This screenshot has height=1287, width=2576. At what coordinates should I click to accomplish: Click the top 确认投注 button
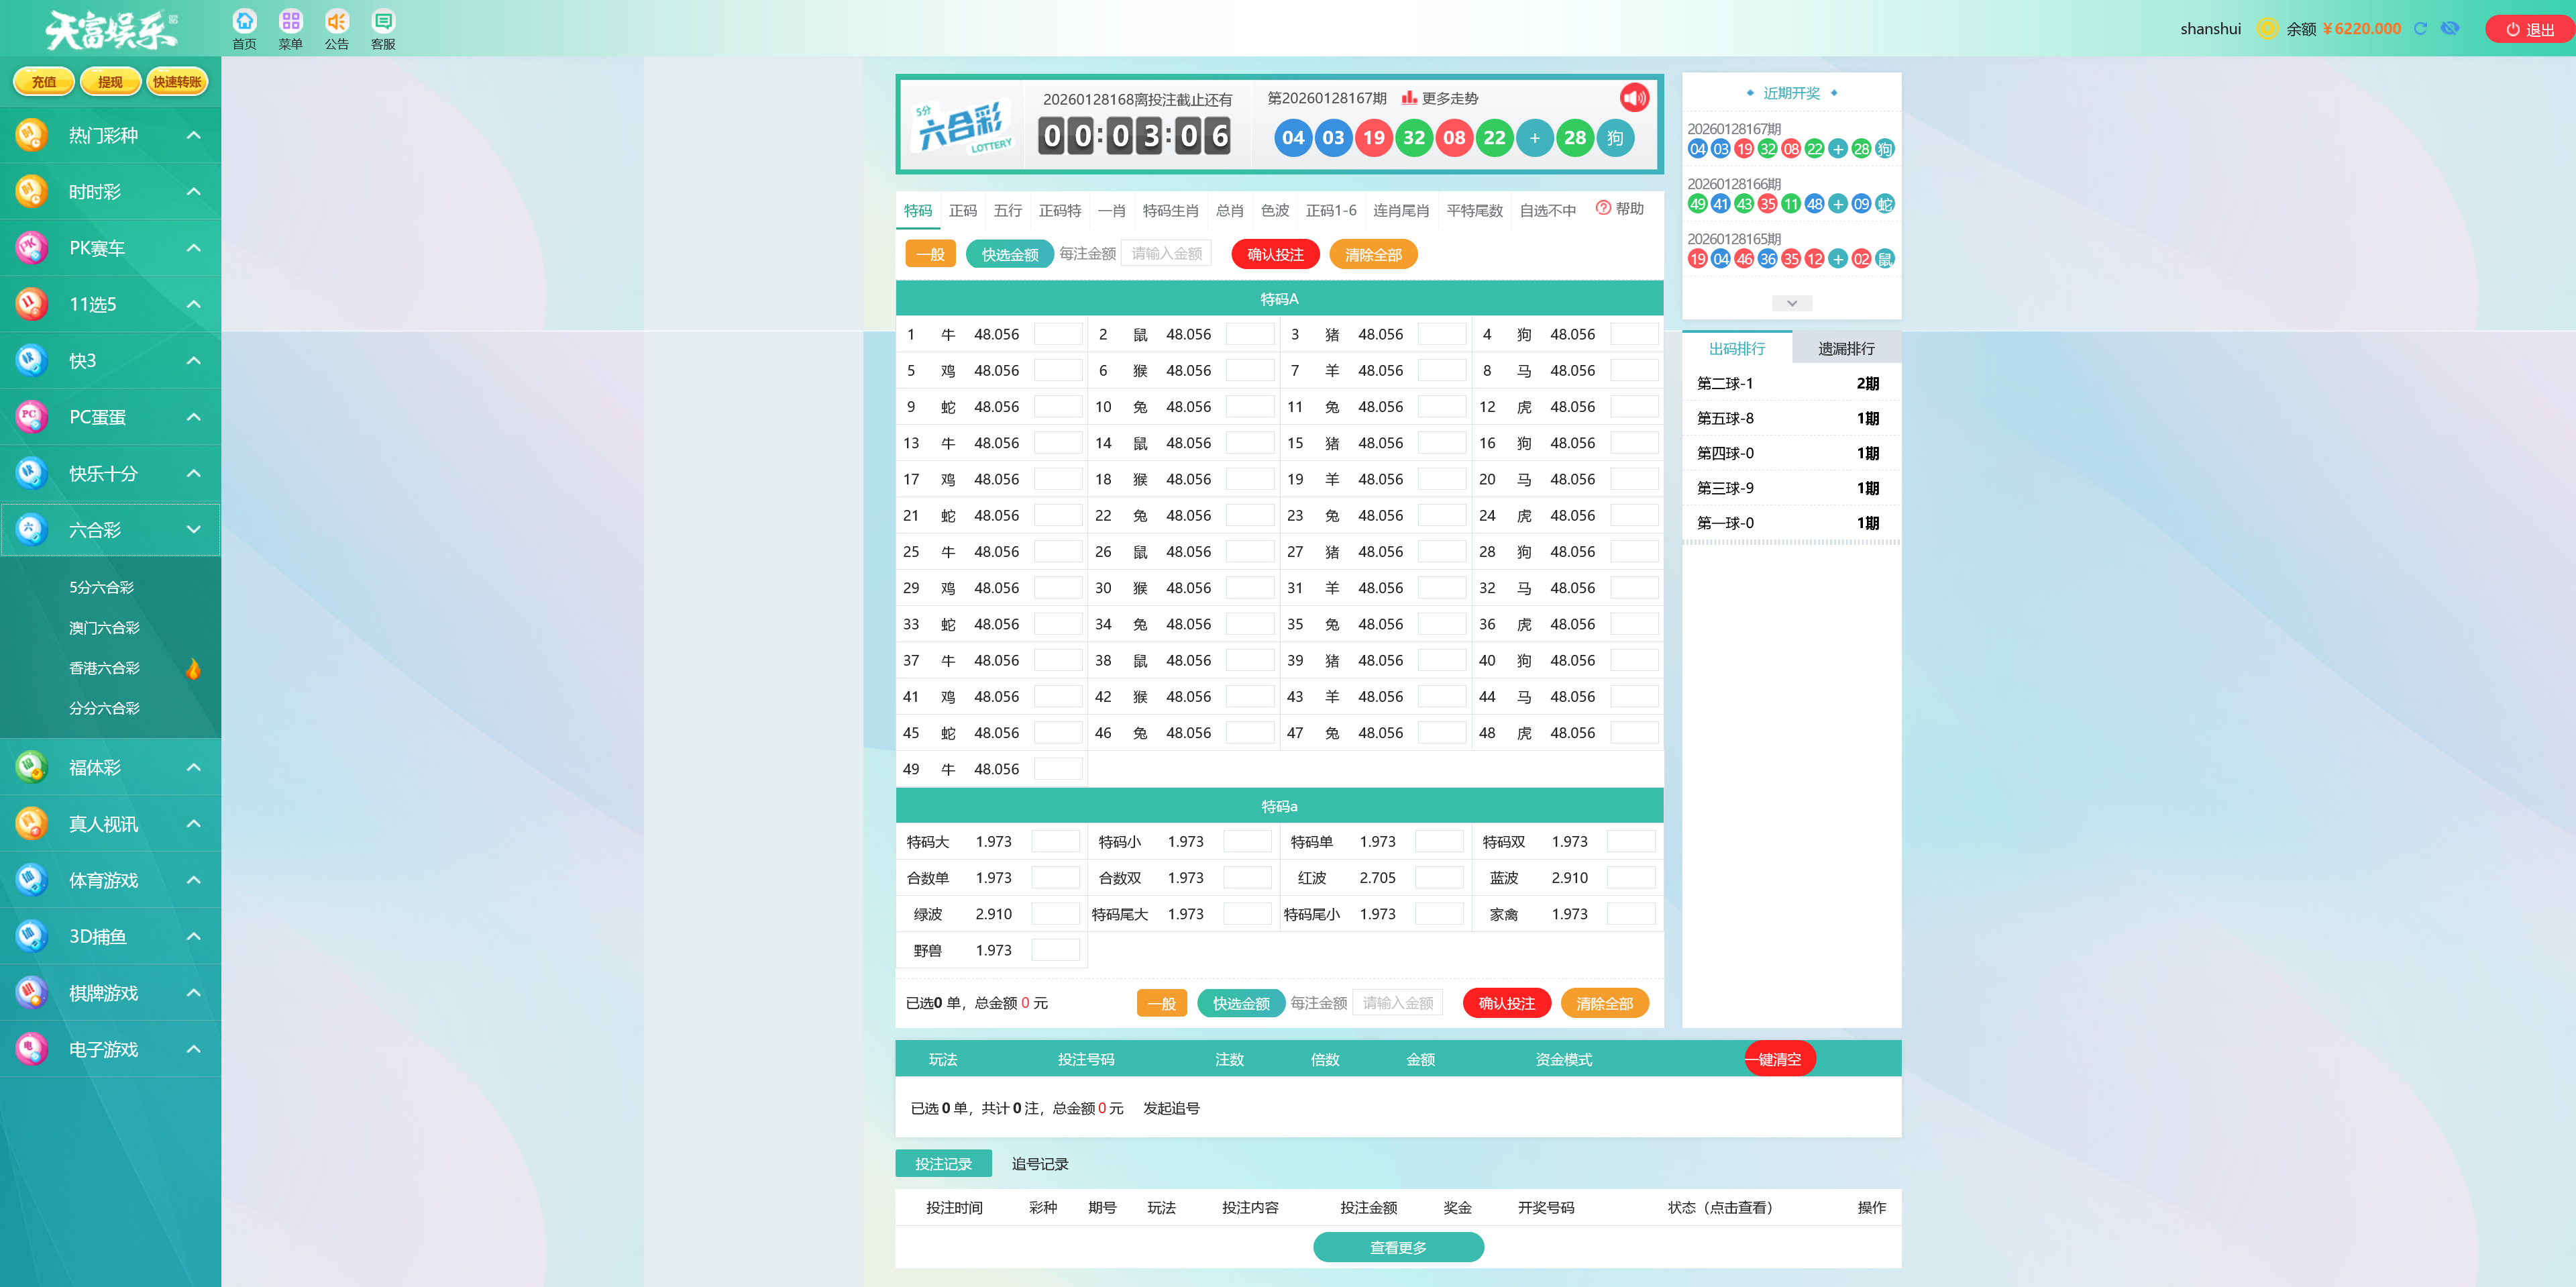coord(1275,254)
